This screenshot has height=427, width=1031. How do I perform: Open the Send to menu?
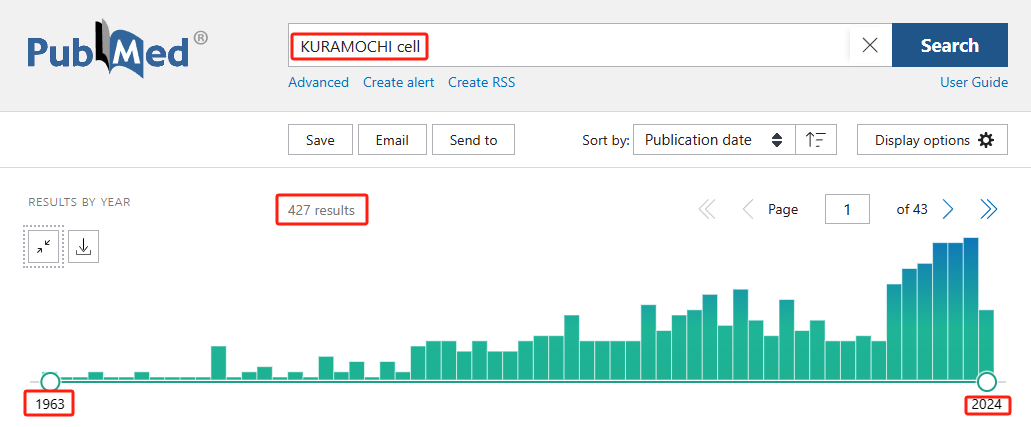click(x=473, y=140)
